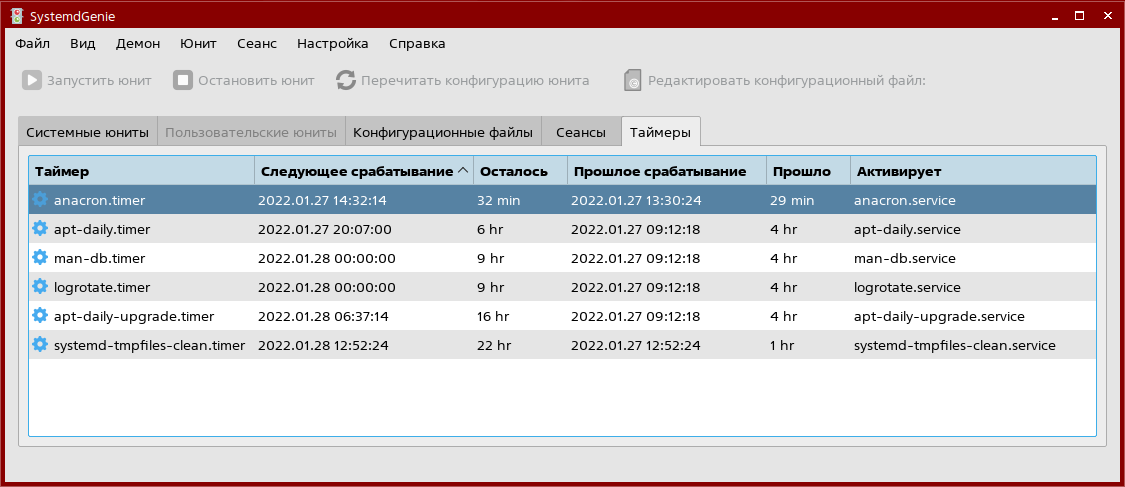Click the gear icon beside apt-daily.timer
Image resolution: width=1125 pixels, height=487 pixels.
click(x=40, y=229)
